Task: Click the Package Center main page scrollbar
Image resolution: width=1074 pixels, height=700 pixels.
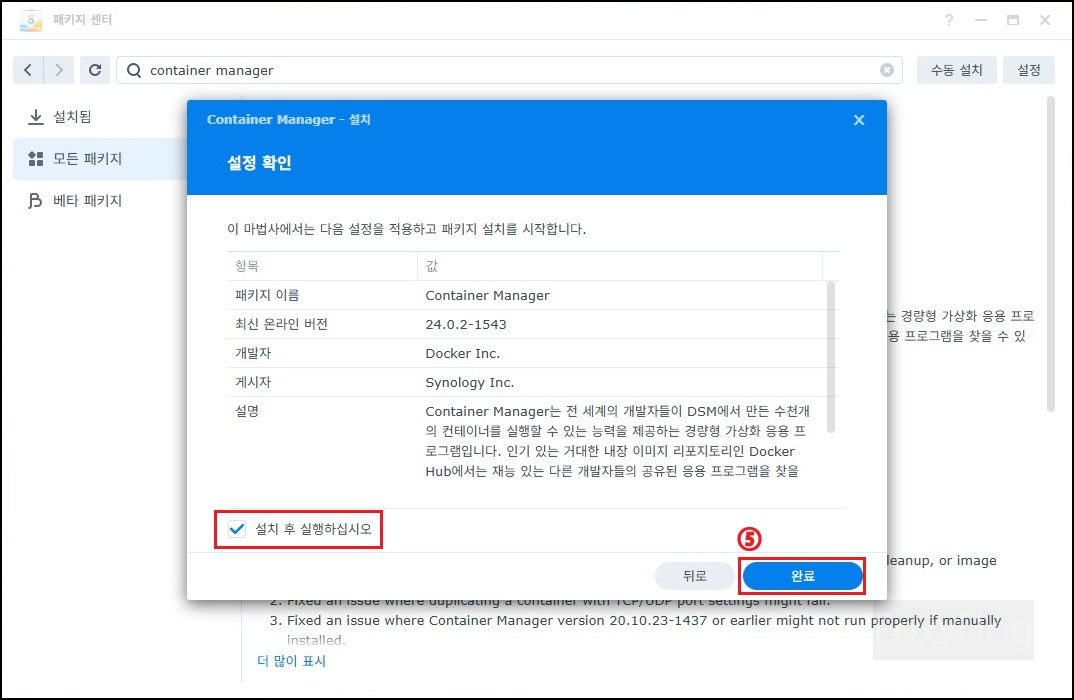Action: [1051, 253]
